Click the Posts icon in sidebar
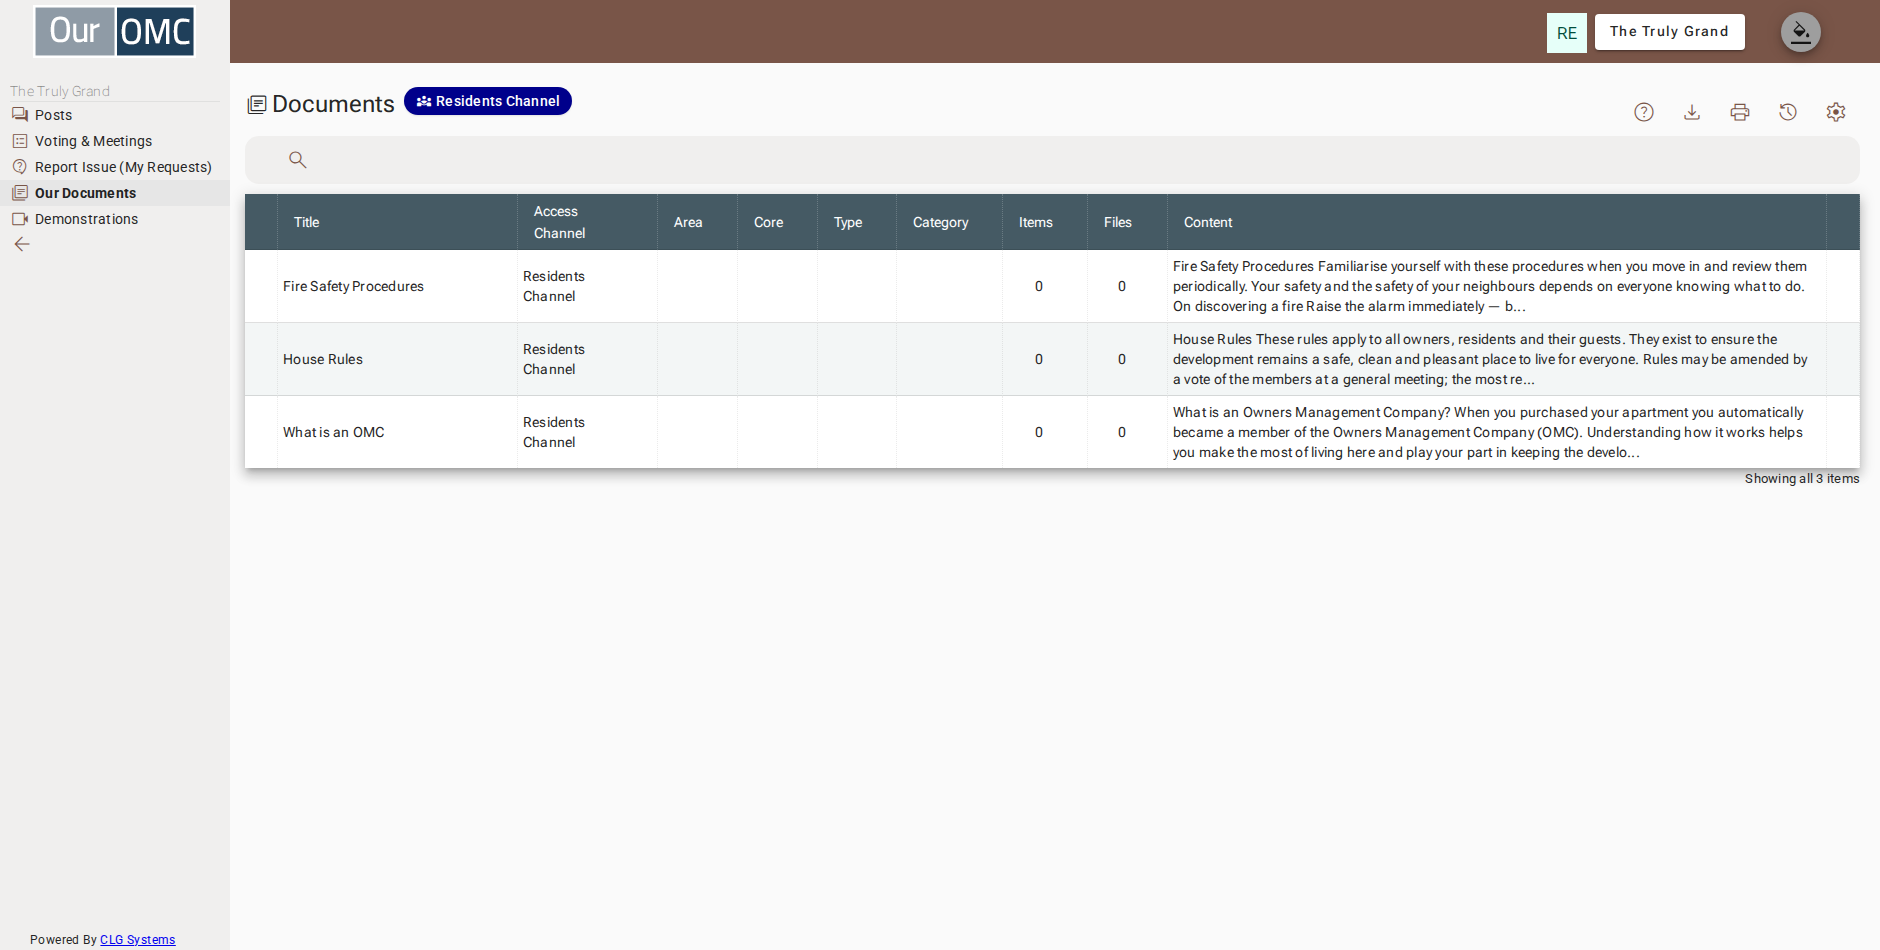Viewport: 1880px width, 950px height. pos(20,115)
